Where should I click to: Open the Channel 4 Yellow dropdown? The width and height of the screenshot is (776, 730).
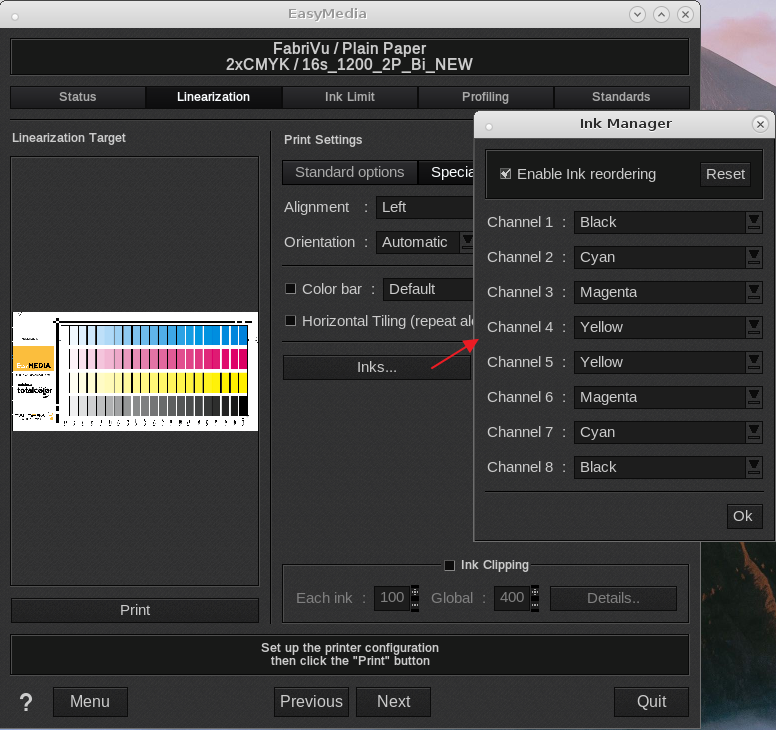pos(667,327)
